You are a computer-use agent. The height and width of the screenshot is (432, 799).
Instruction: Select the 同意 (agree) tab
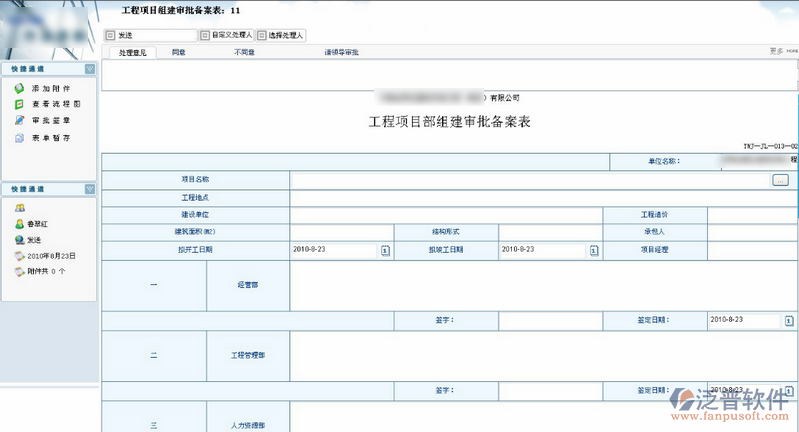(178, 52)
